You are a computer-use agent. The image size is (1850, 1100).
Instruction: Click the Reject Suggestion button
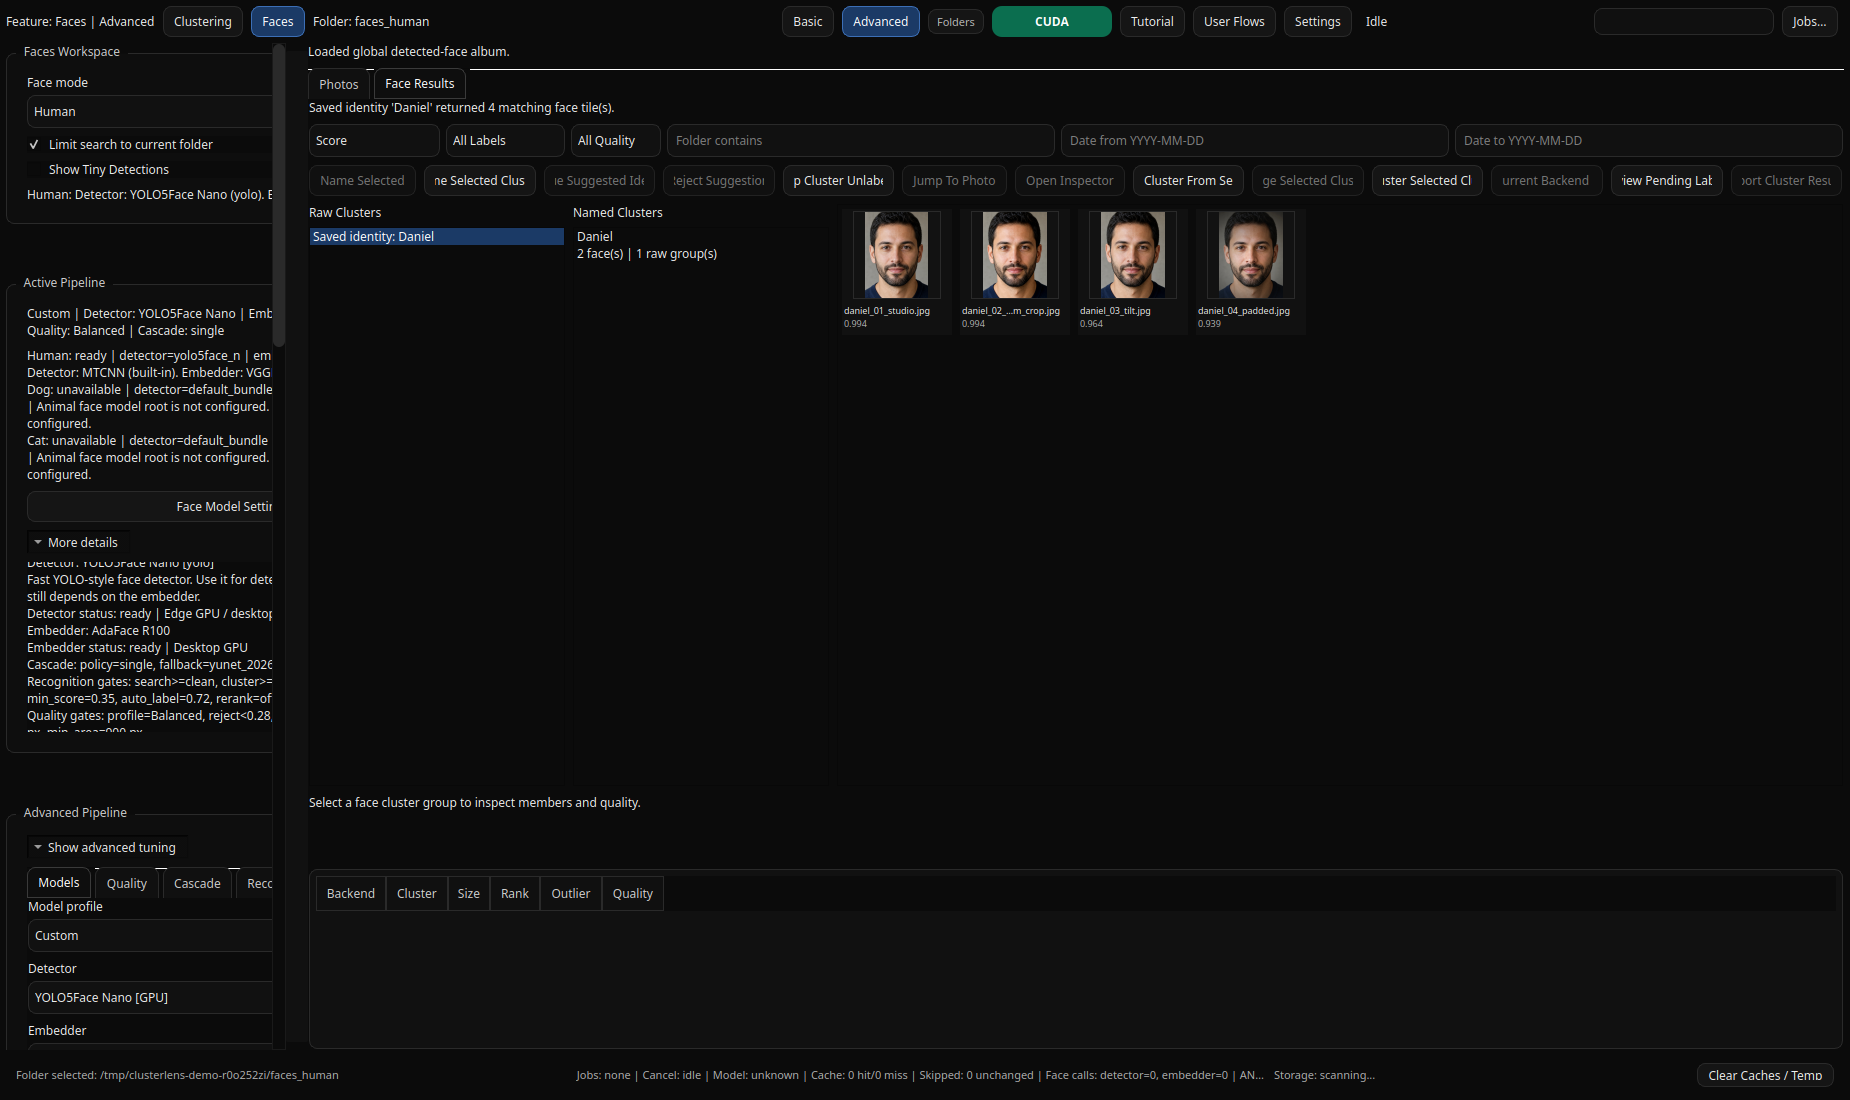[x=719, y=180]
